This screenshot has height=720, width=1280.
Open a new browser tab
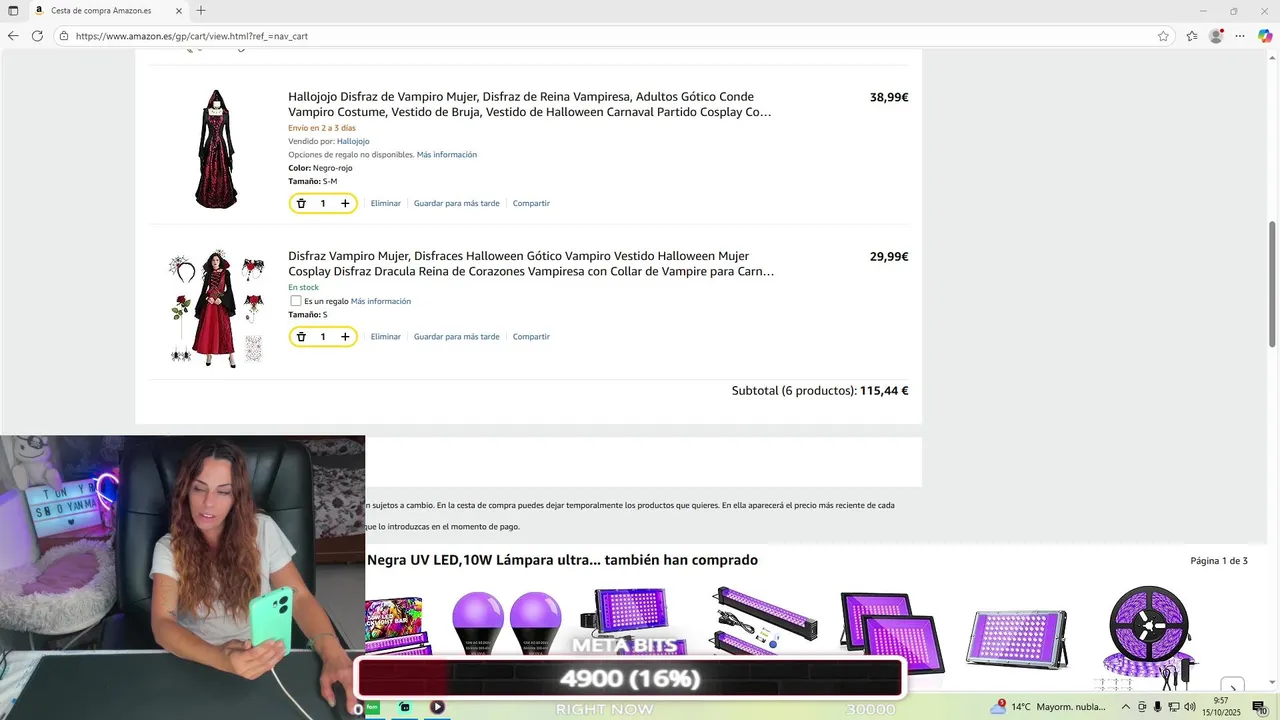coord(201,11)
